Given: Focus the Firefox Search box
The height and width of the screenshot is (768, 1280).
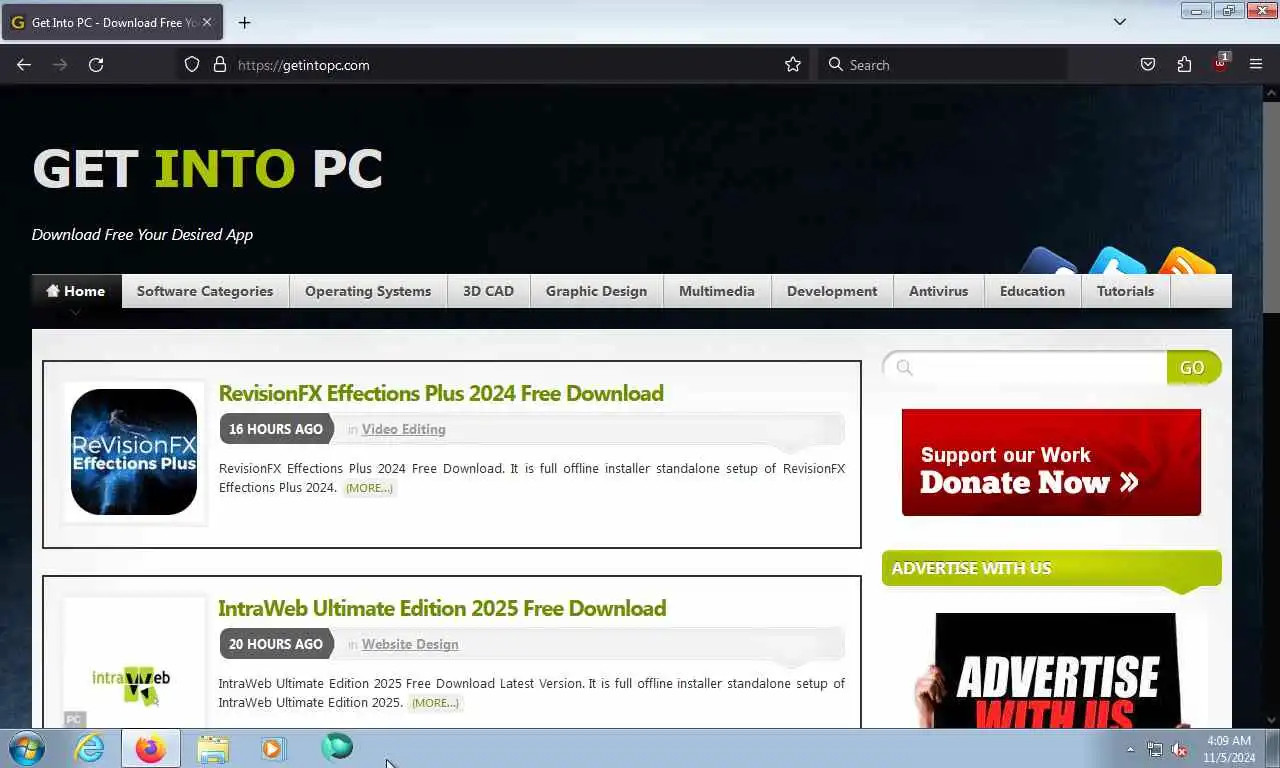Looking at the screenshot, I should coord(943,64).
